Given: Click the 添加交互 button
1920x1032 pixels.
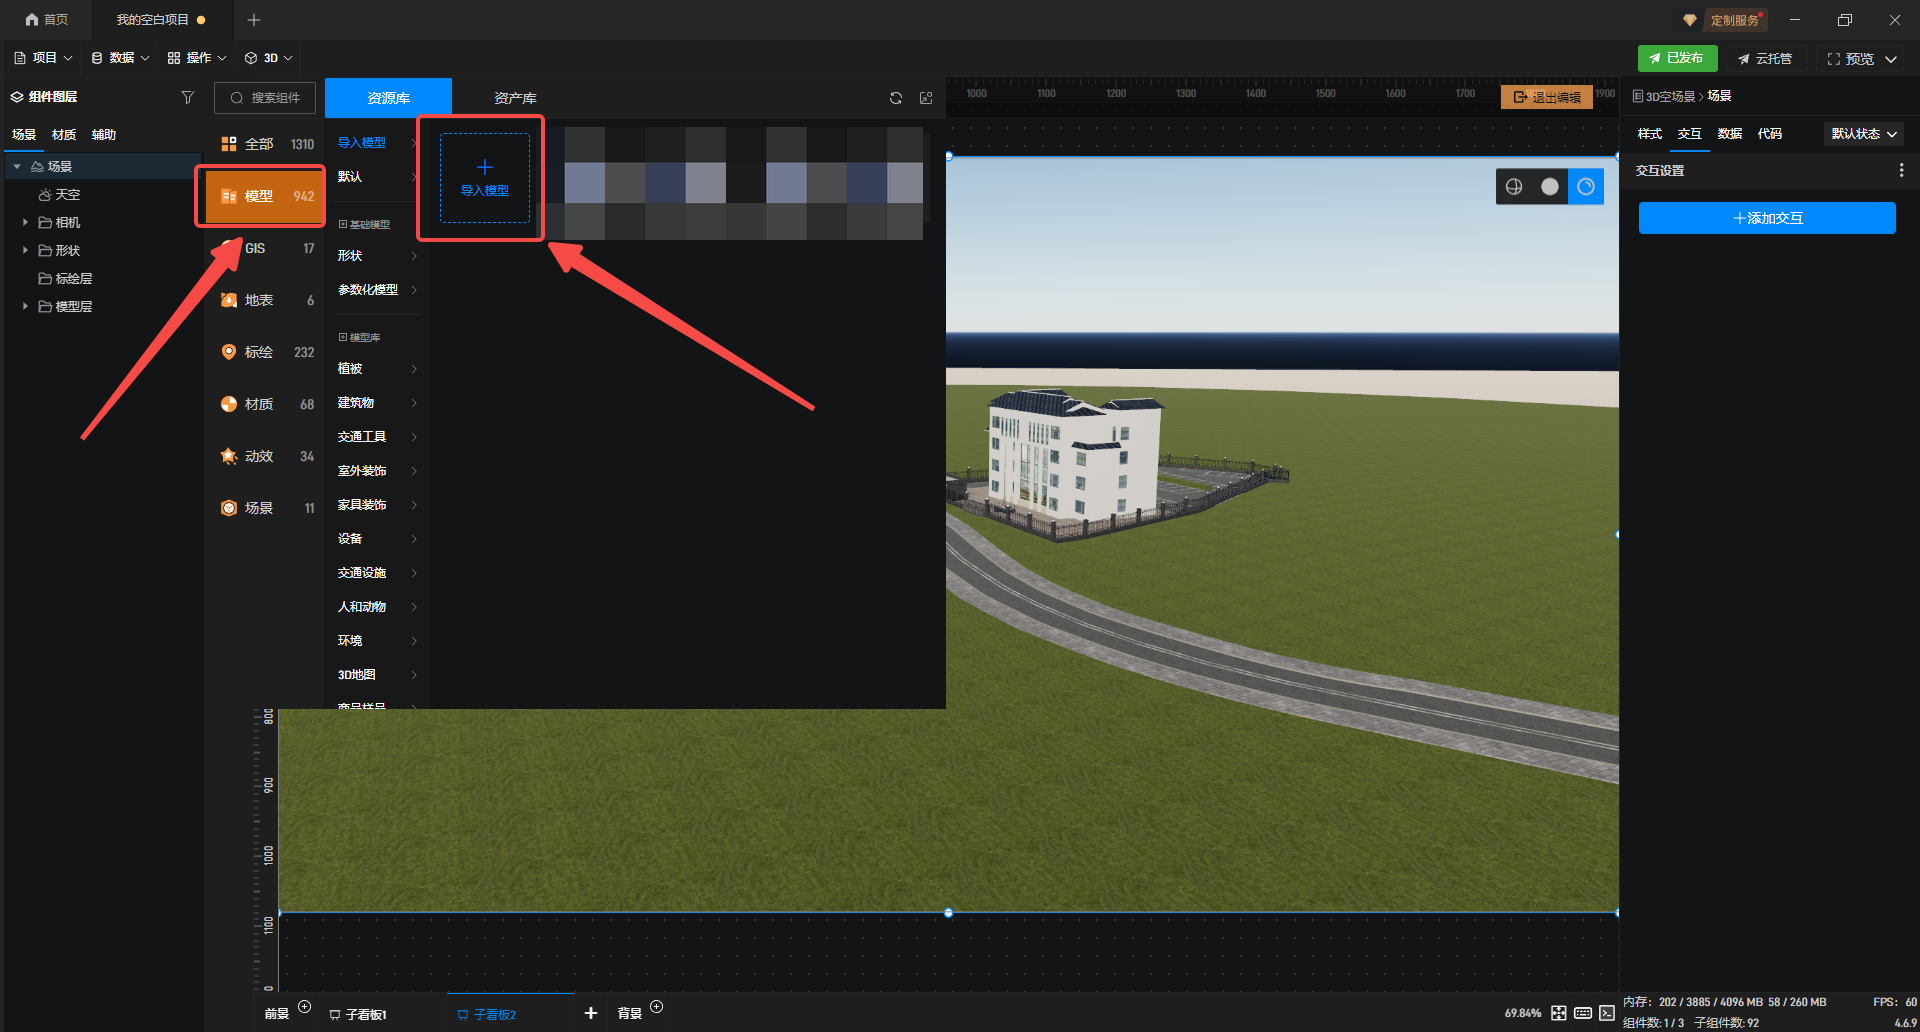Looking at the screenshot, I should (1767, 218).
